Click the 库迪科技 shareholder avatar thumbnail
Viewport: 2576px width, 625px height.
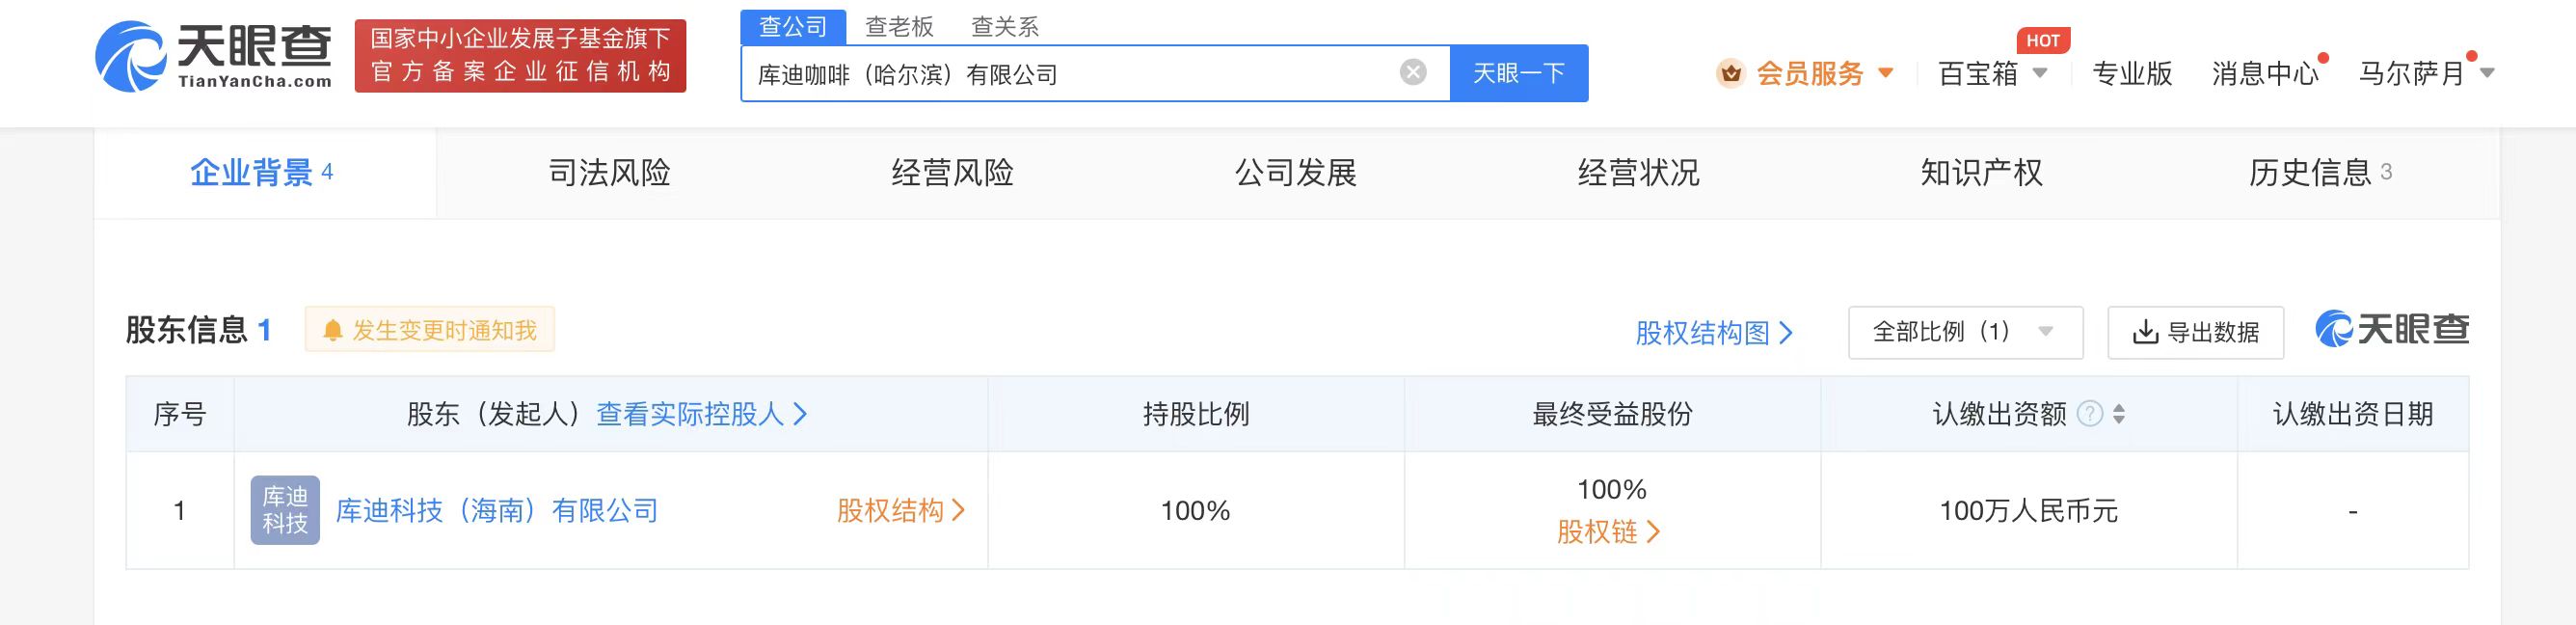tap(285, 510)
